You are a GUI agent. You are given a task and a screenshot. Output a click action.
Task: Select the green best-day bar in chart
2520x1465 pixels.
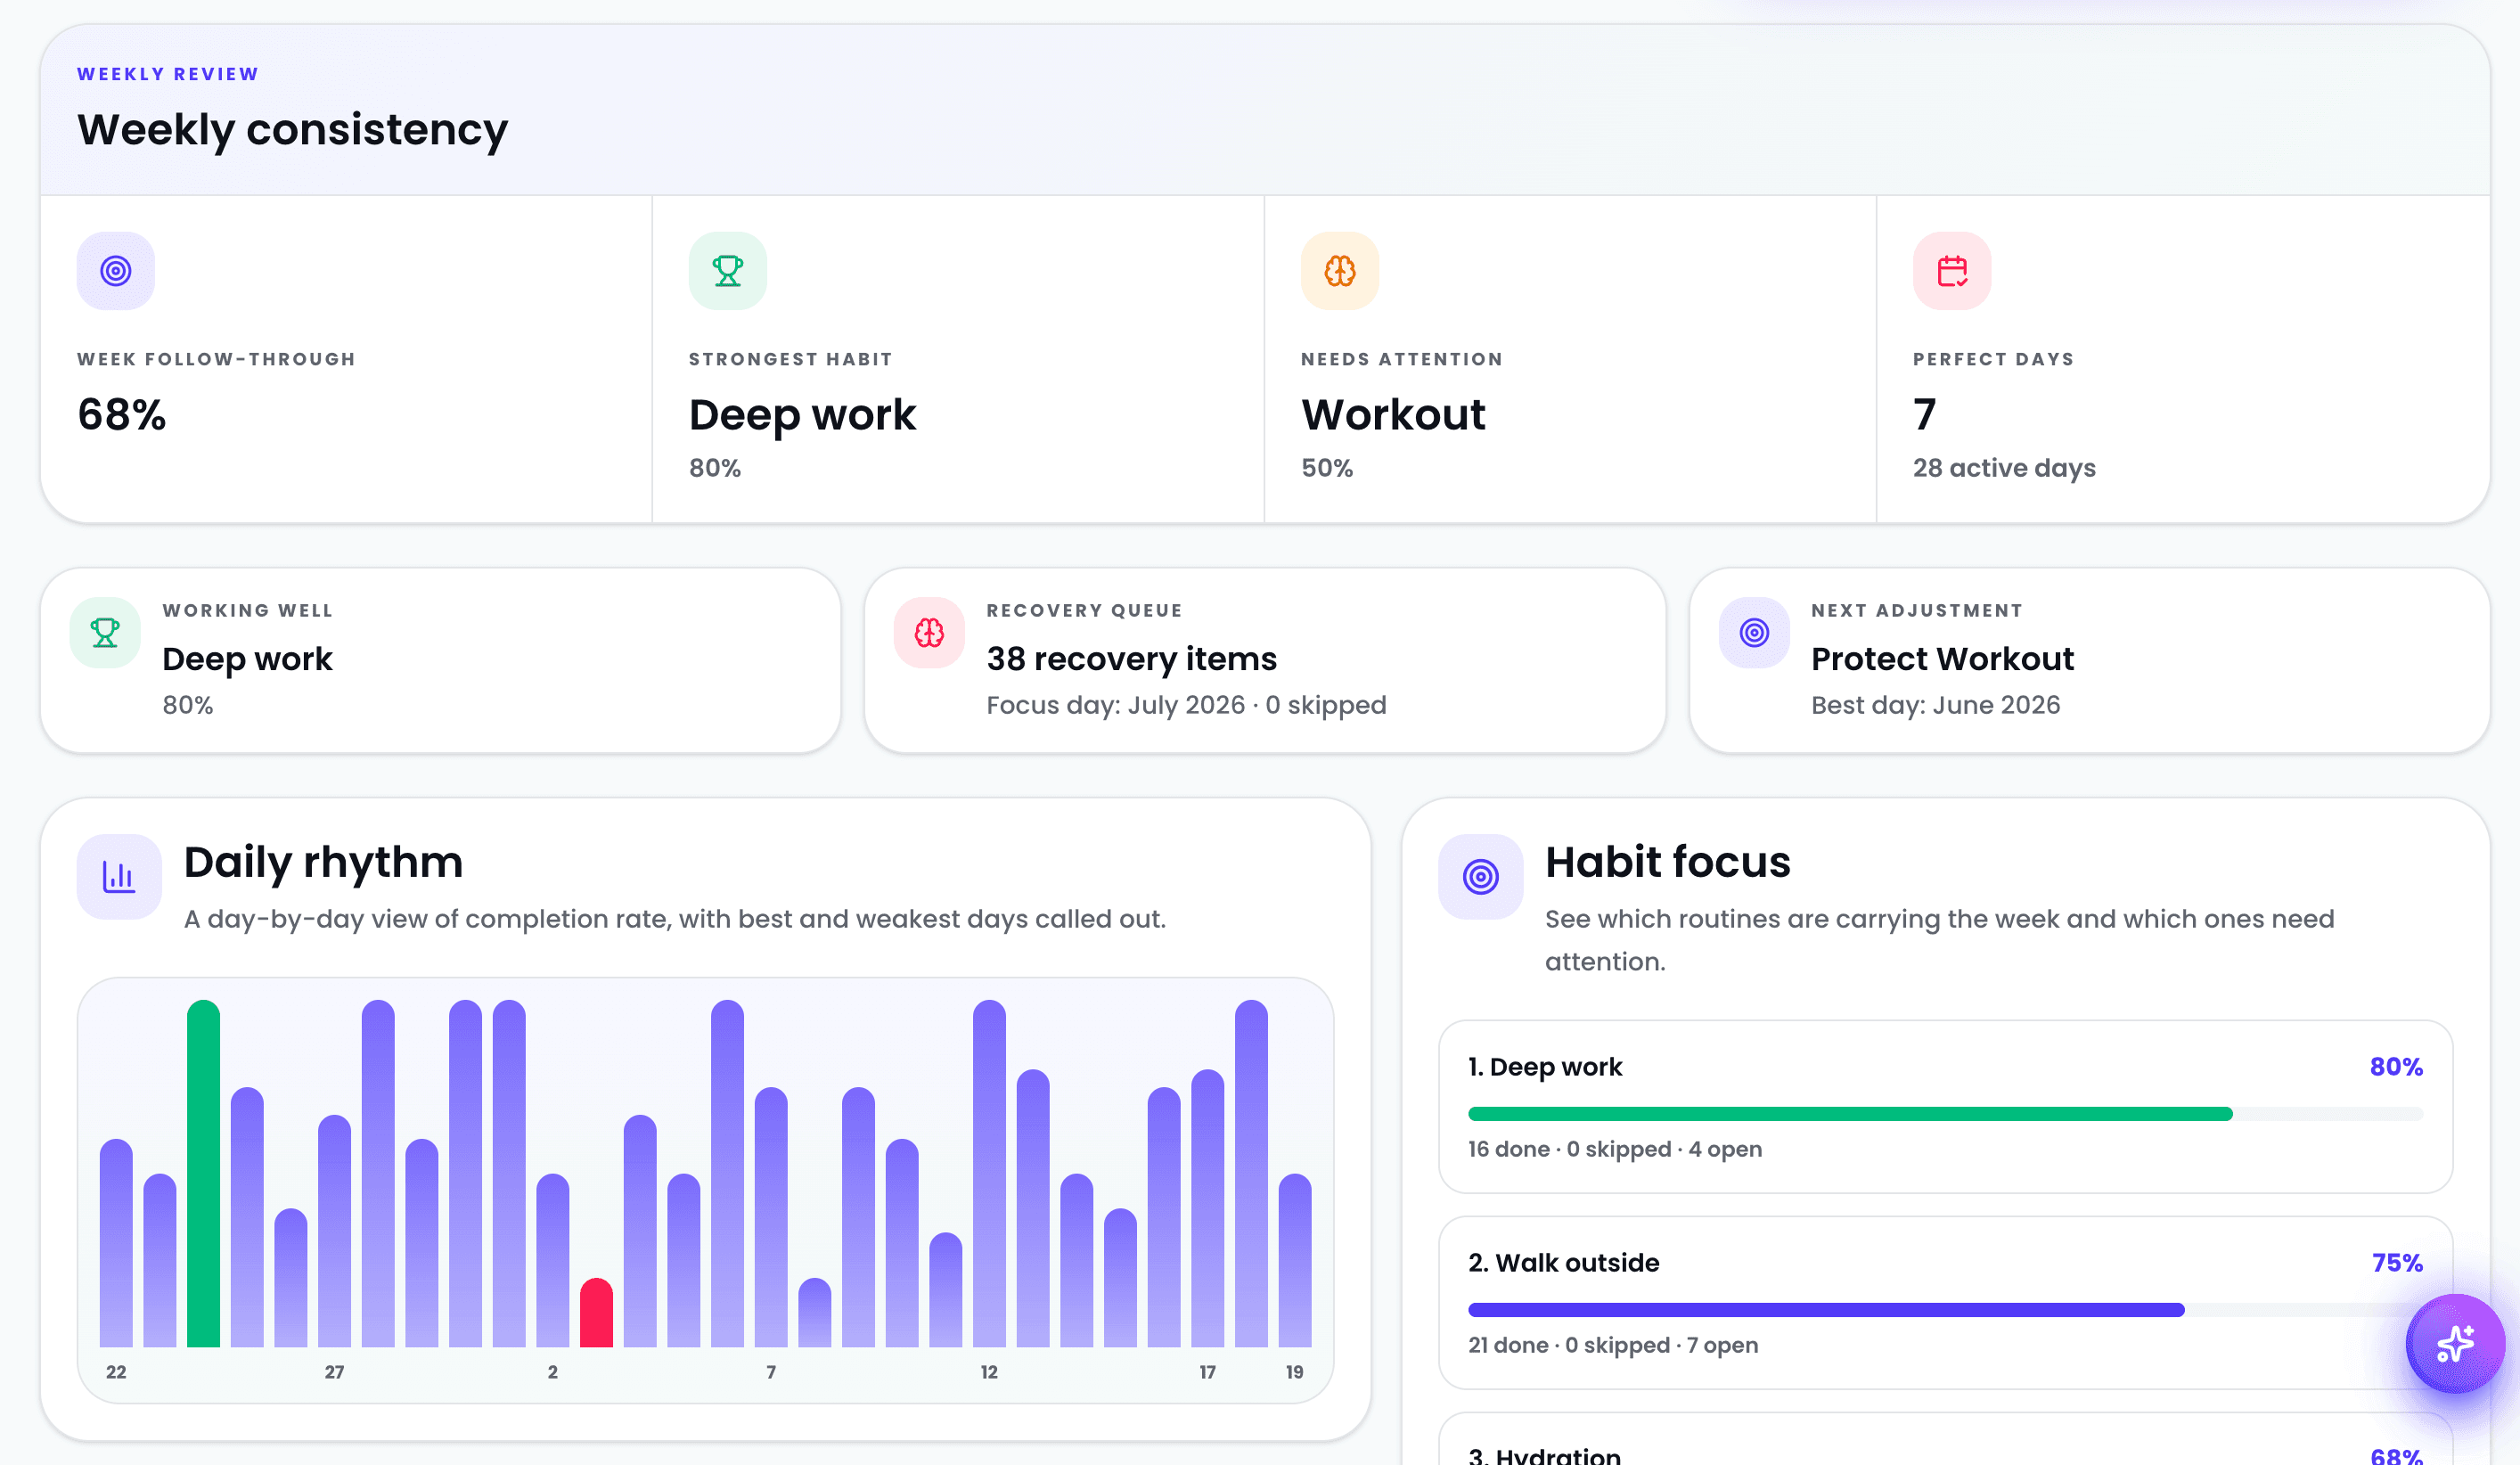coord(203,1173)
